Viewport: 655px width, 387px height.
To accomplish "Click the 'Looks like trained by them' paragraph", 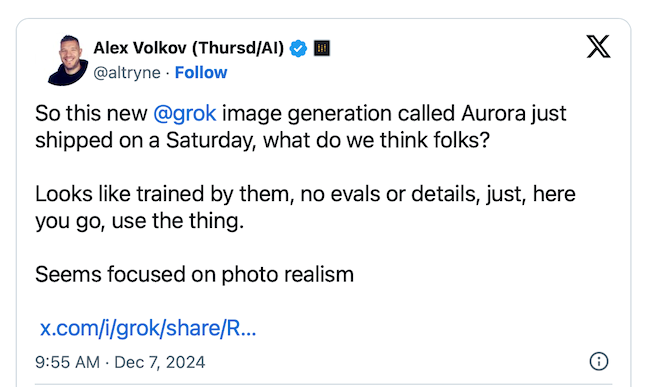I will click(305, 207).
